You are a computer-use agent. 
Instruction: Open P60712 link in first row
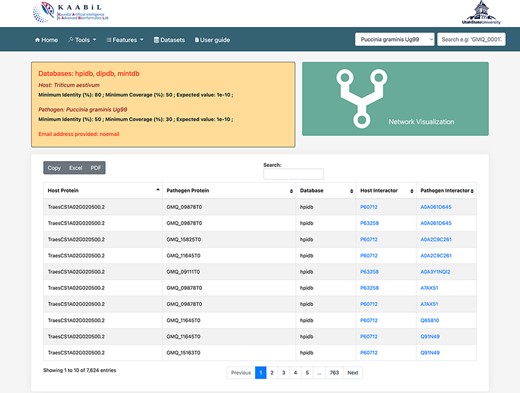tap(369, 207)
